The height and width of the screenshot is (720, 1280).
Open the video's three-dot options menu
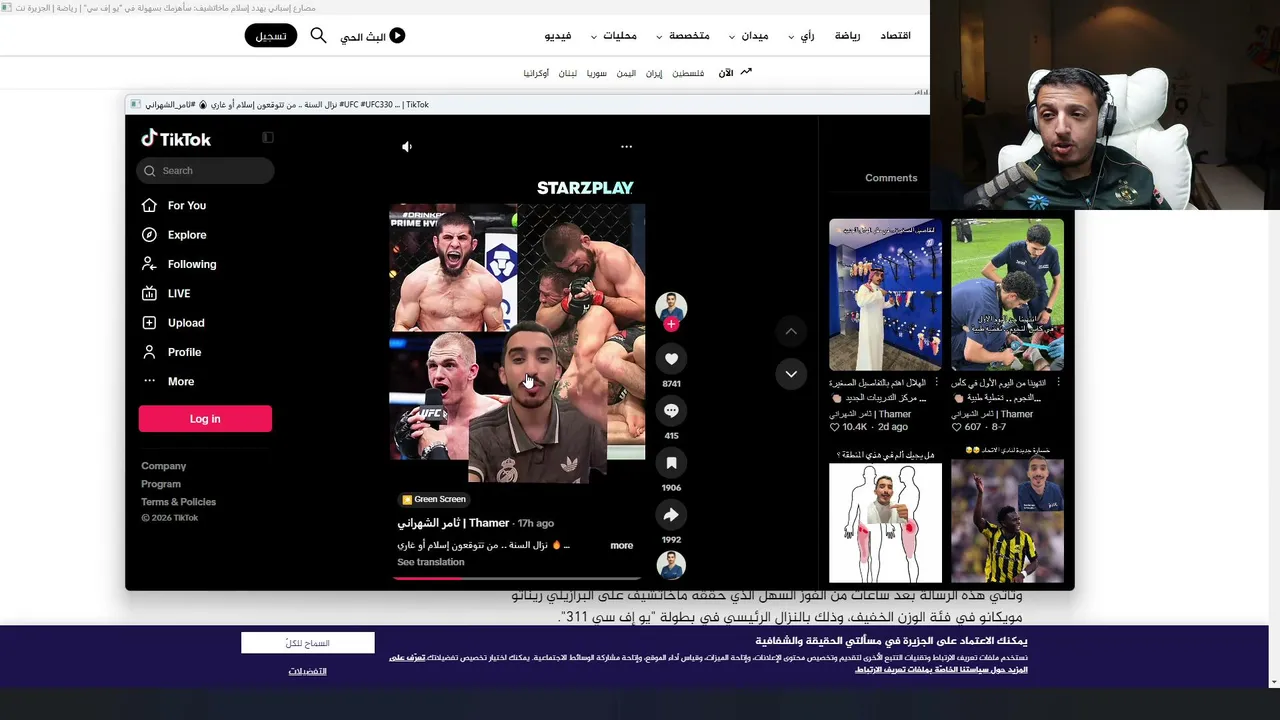tap(626, 147)
